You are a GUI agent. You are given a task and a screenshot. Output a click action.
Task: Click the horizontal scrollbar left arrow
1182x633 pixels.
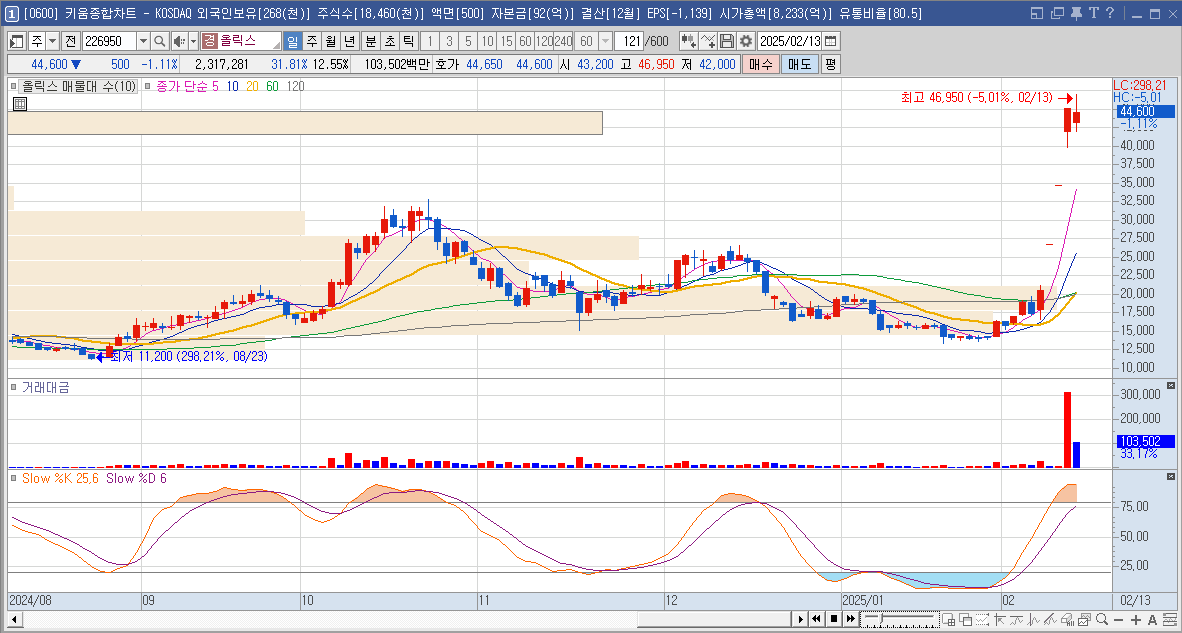pyautogui.click(x=14, y=619)
